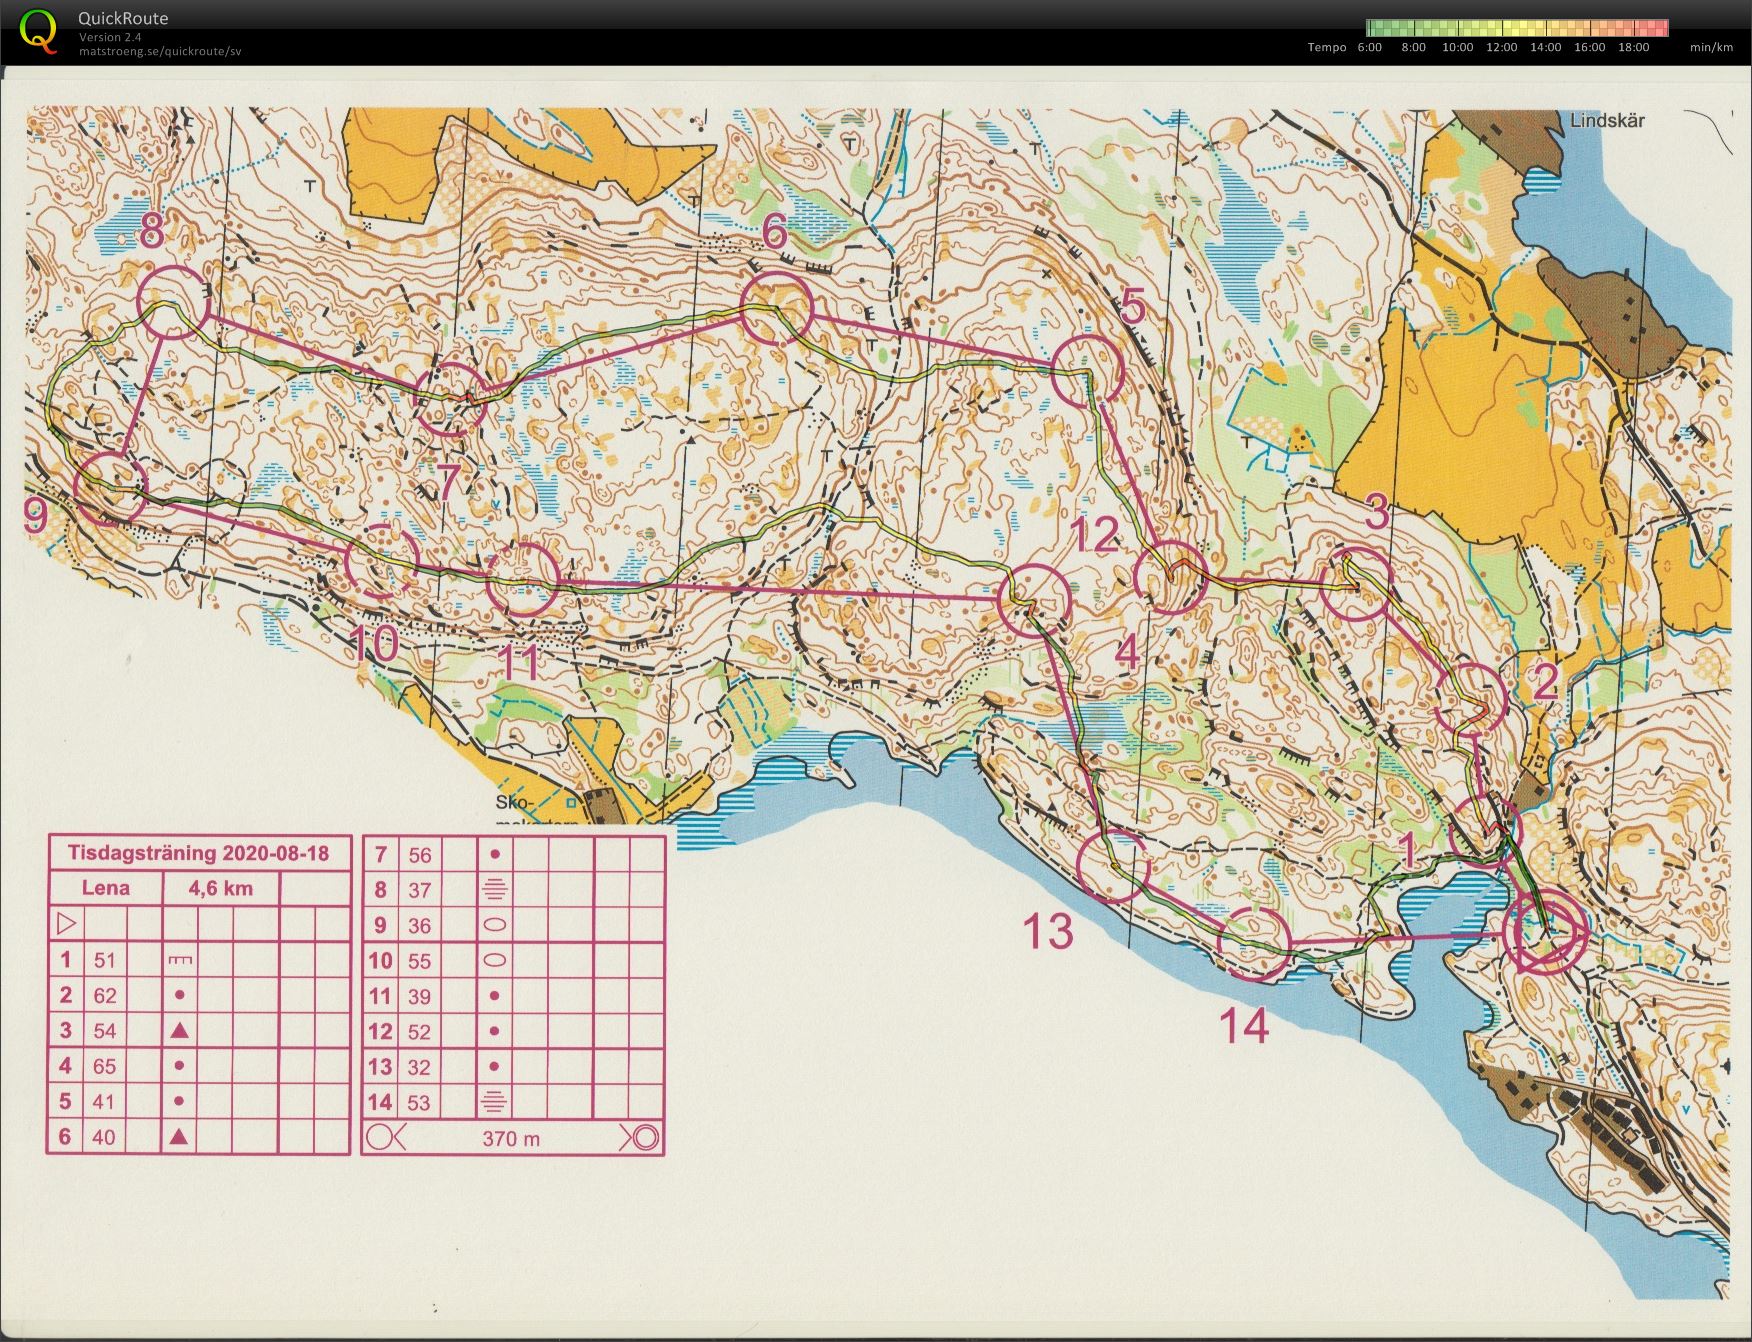
Task: Click control circle 8 on the map
Action: (x=174, y=301)
